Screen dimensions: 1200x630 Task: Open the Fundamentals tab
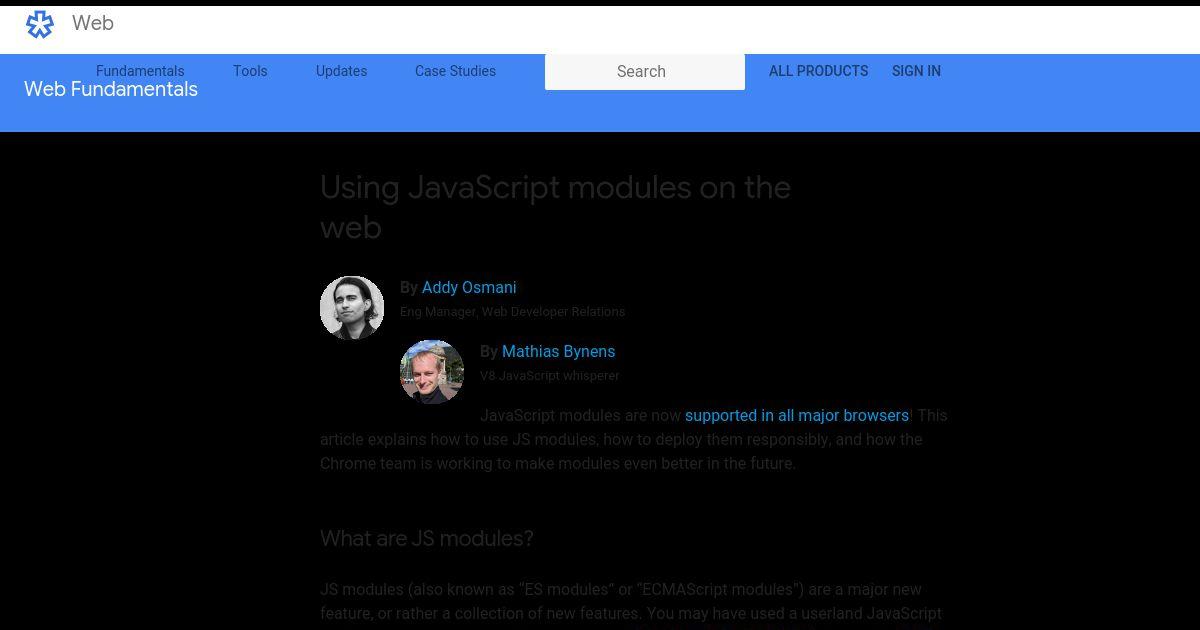(140, 71)
